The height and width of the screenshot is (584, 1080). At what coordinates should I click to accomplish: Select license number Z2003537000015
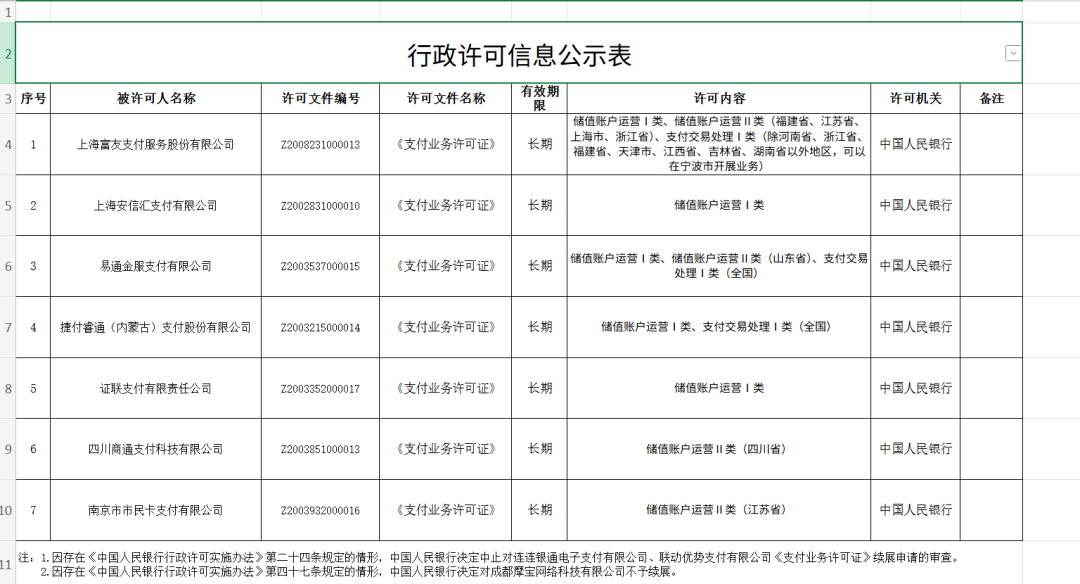point(320,266)
